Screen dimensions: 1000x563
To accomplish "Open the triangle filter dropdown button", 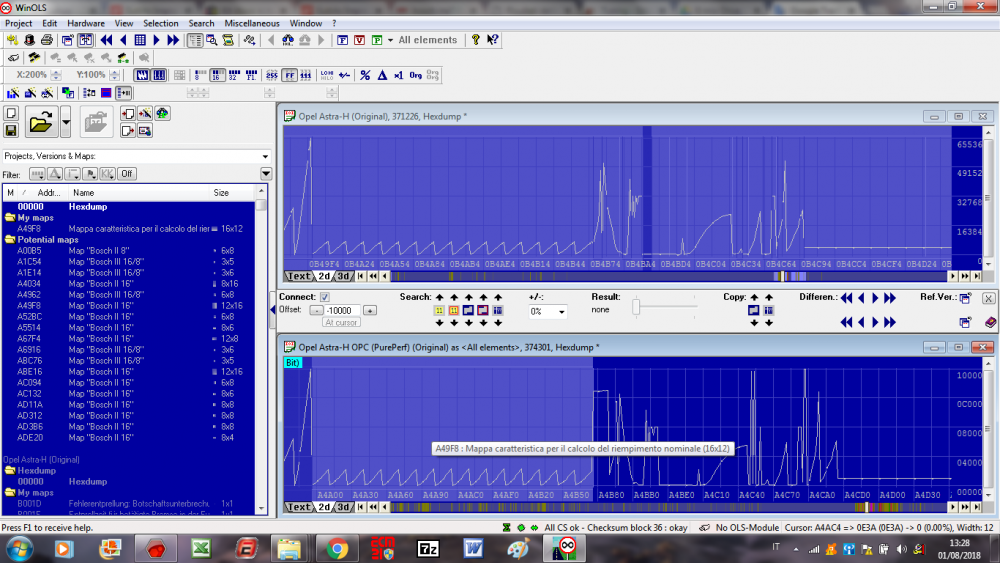I will click(55, 173).
